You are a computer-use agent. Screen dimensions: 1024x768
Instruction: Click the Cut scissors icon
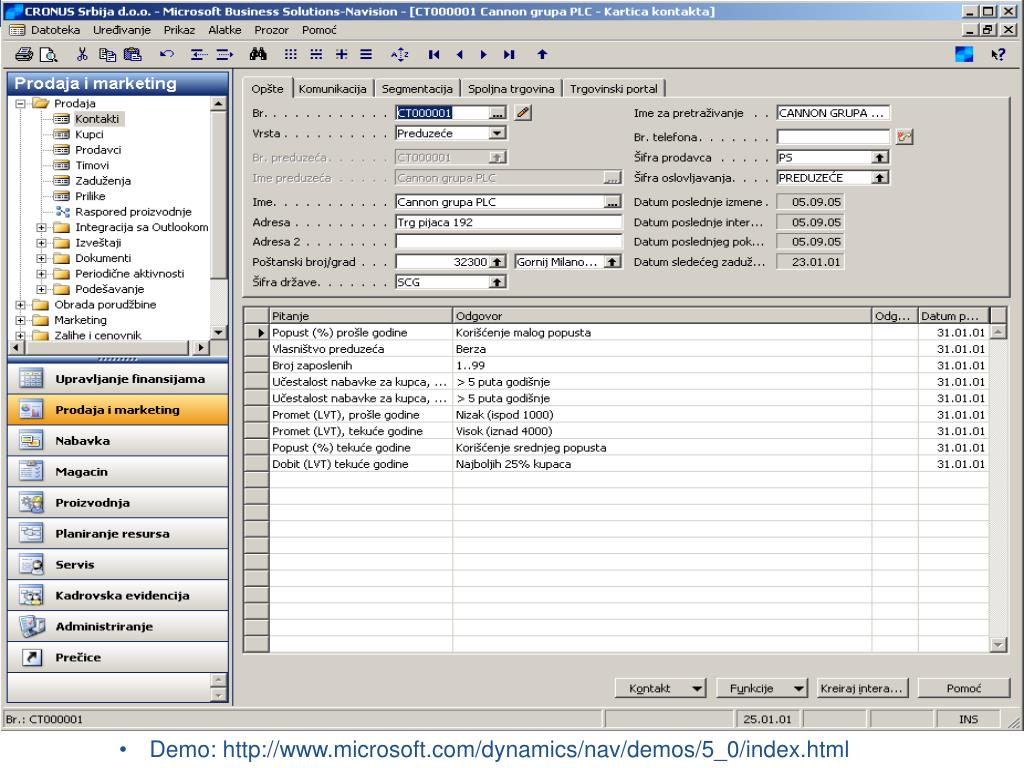point(82,55)
